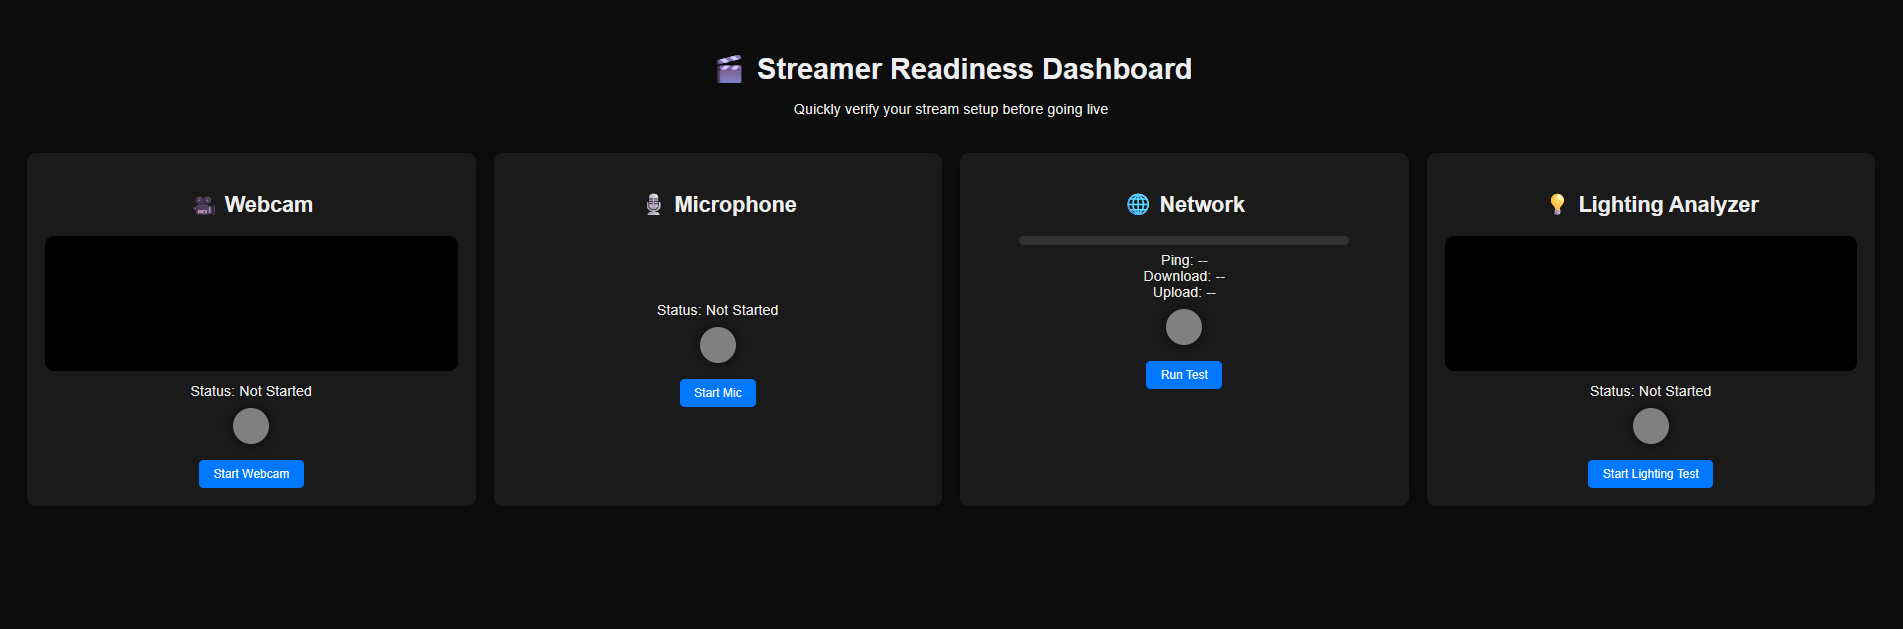The image size is (1903, 629).
Task: Click the Webcam status indicator circle
Action: [x=251, y=426]
